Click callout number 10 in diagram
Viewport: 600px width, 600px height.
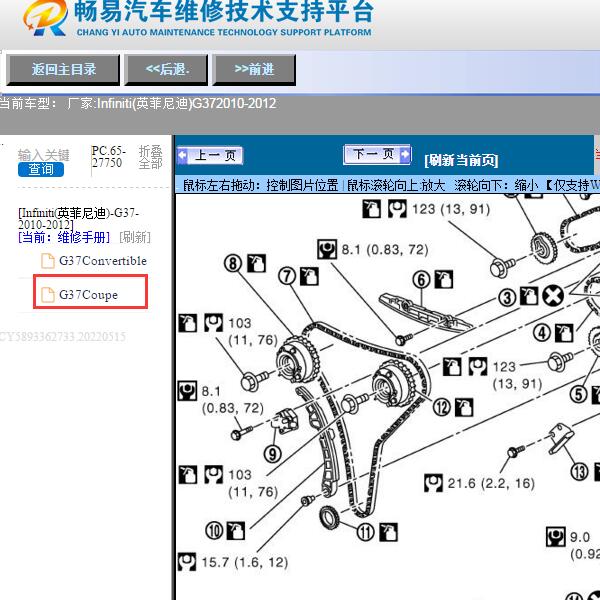pos(214,530)
